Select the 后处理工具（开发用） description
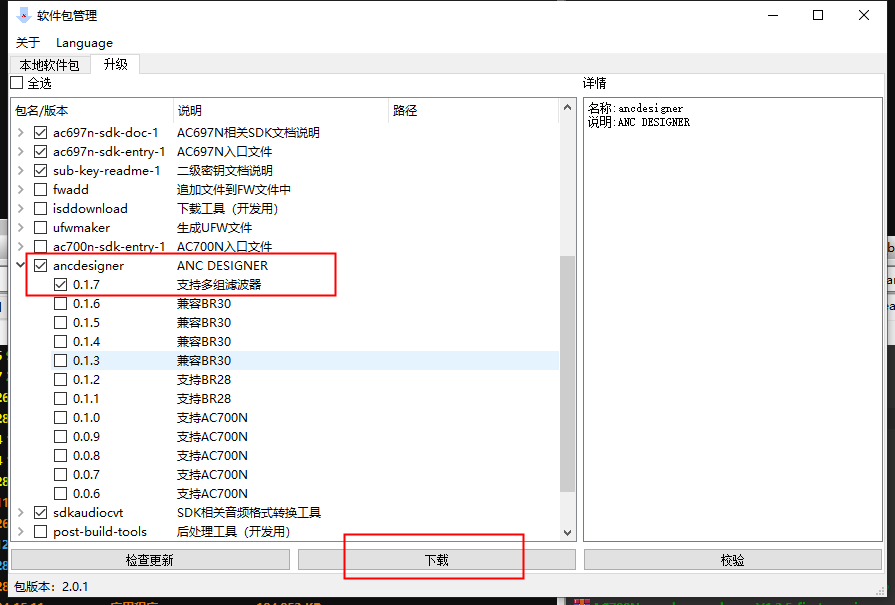 (233, 531)
